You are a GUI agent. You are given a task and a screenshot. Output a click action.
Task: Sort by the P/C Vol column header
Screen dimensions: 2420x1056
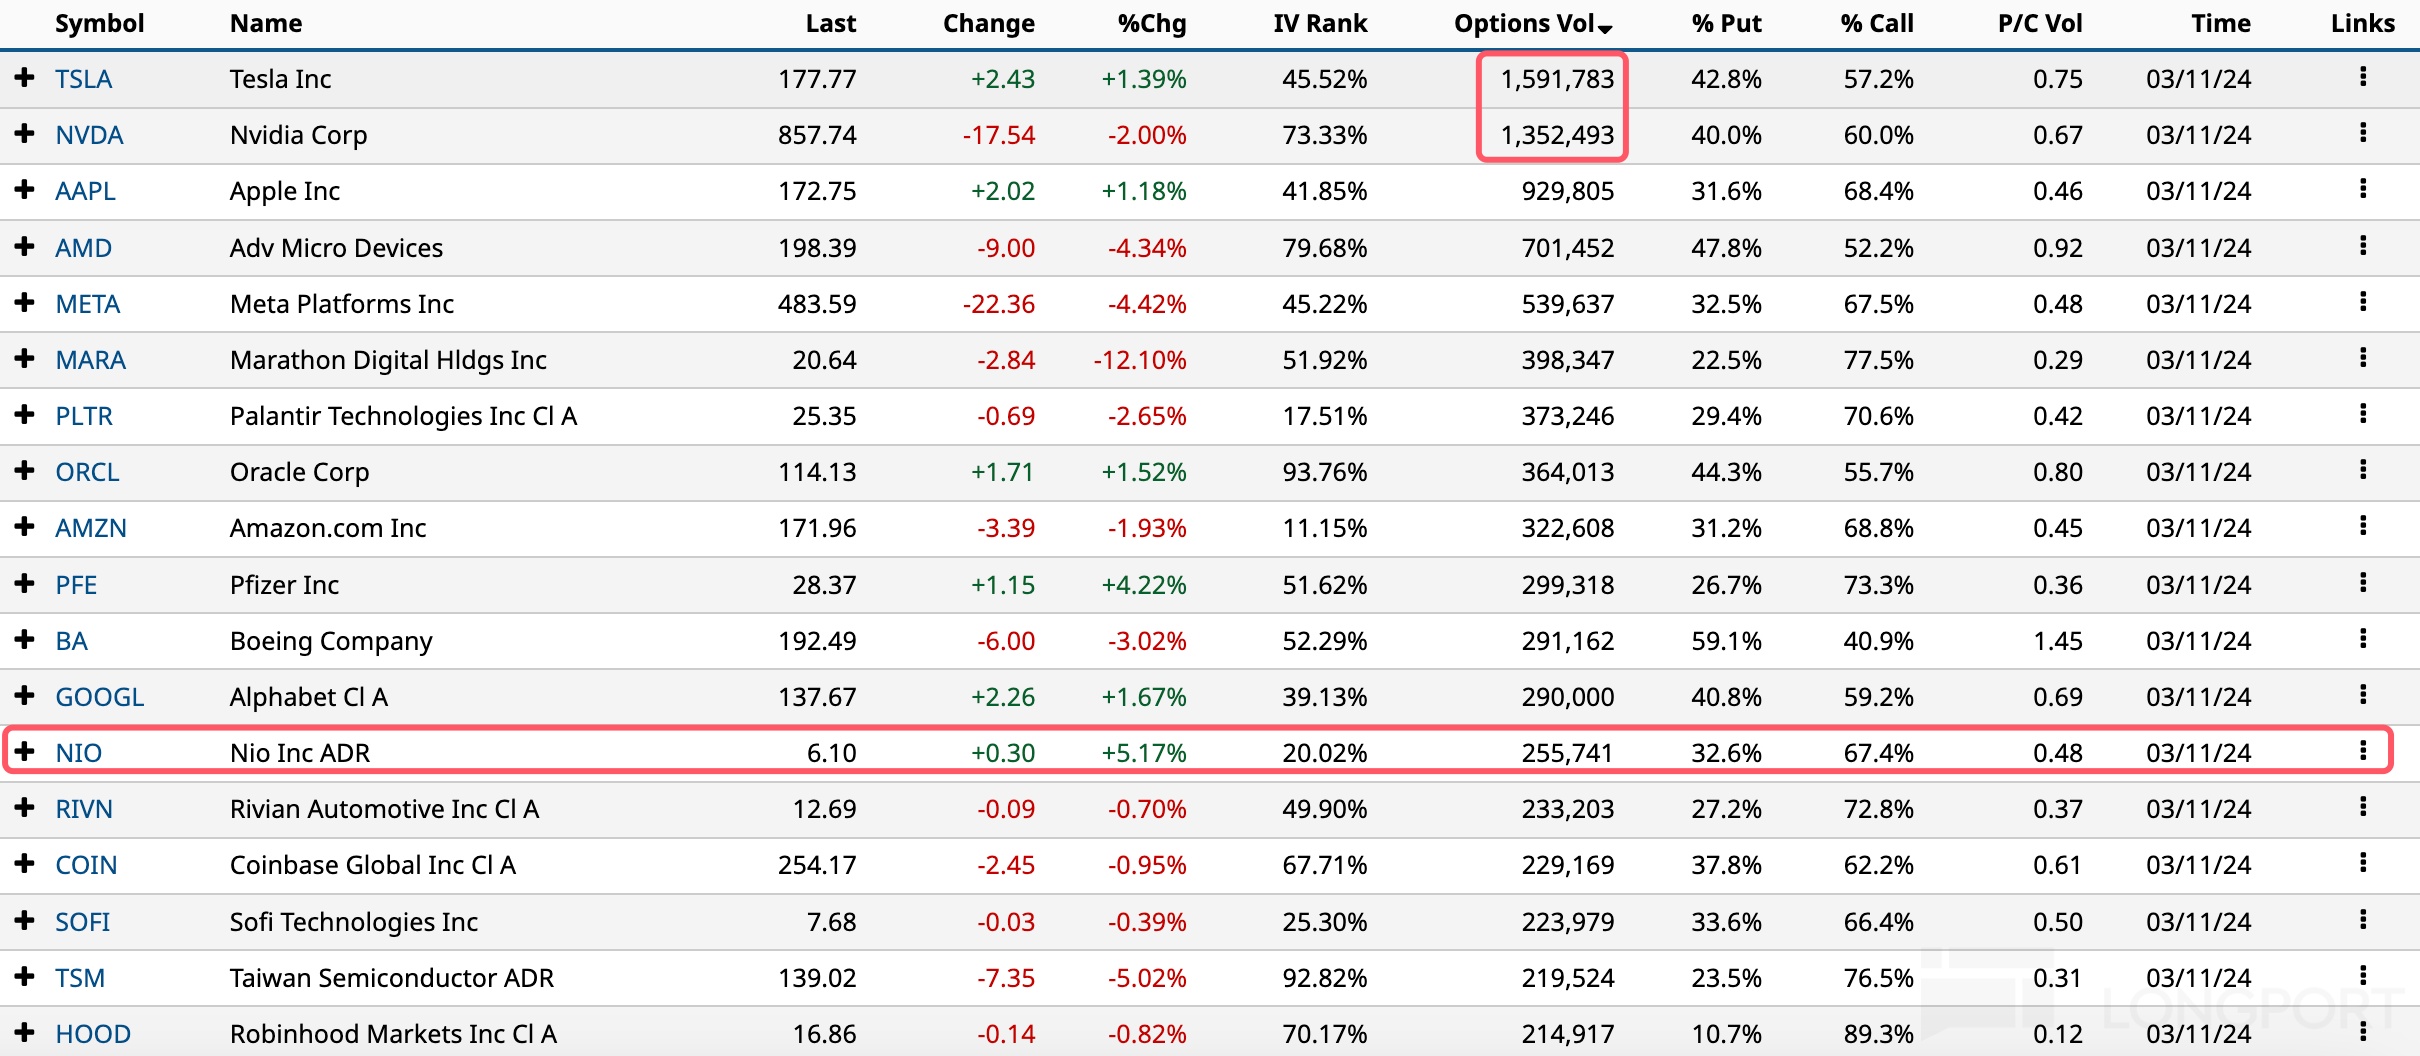click(2039, 24)
